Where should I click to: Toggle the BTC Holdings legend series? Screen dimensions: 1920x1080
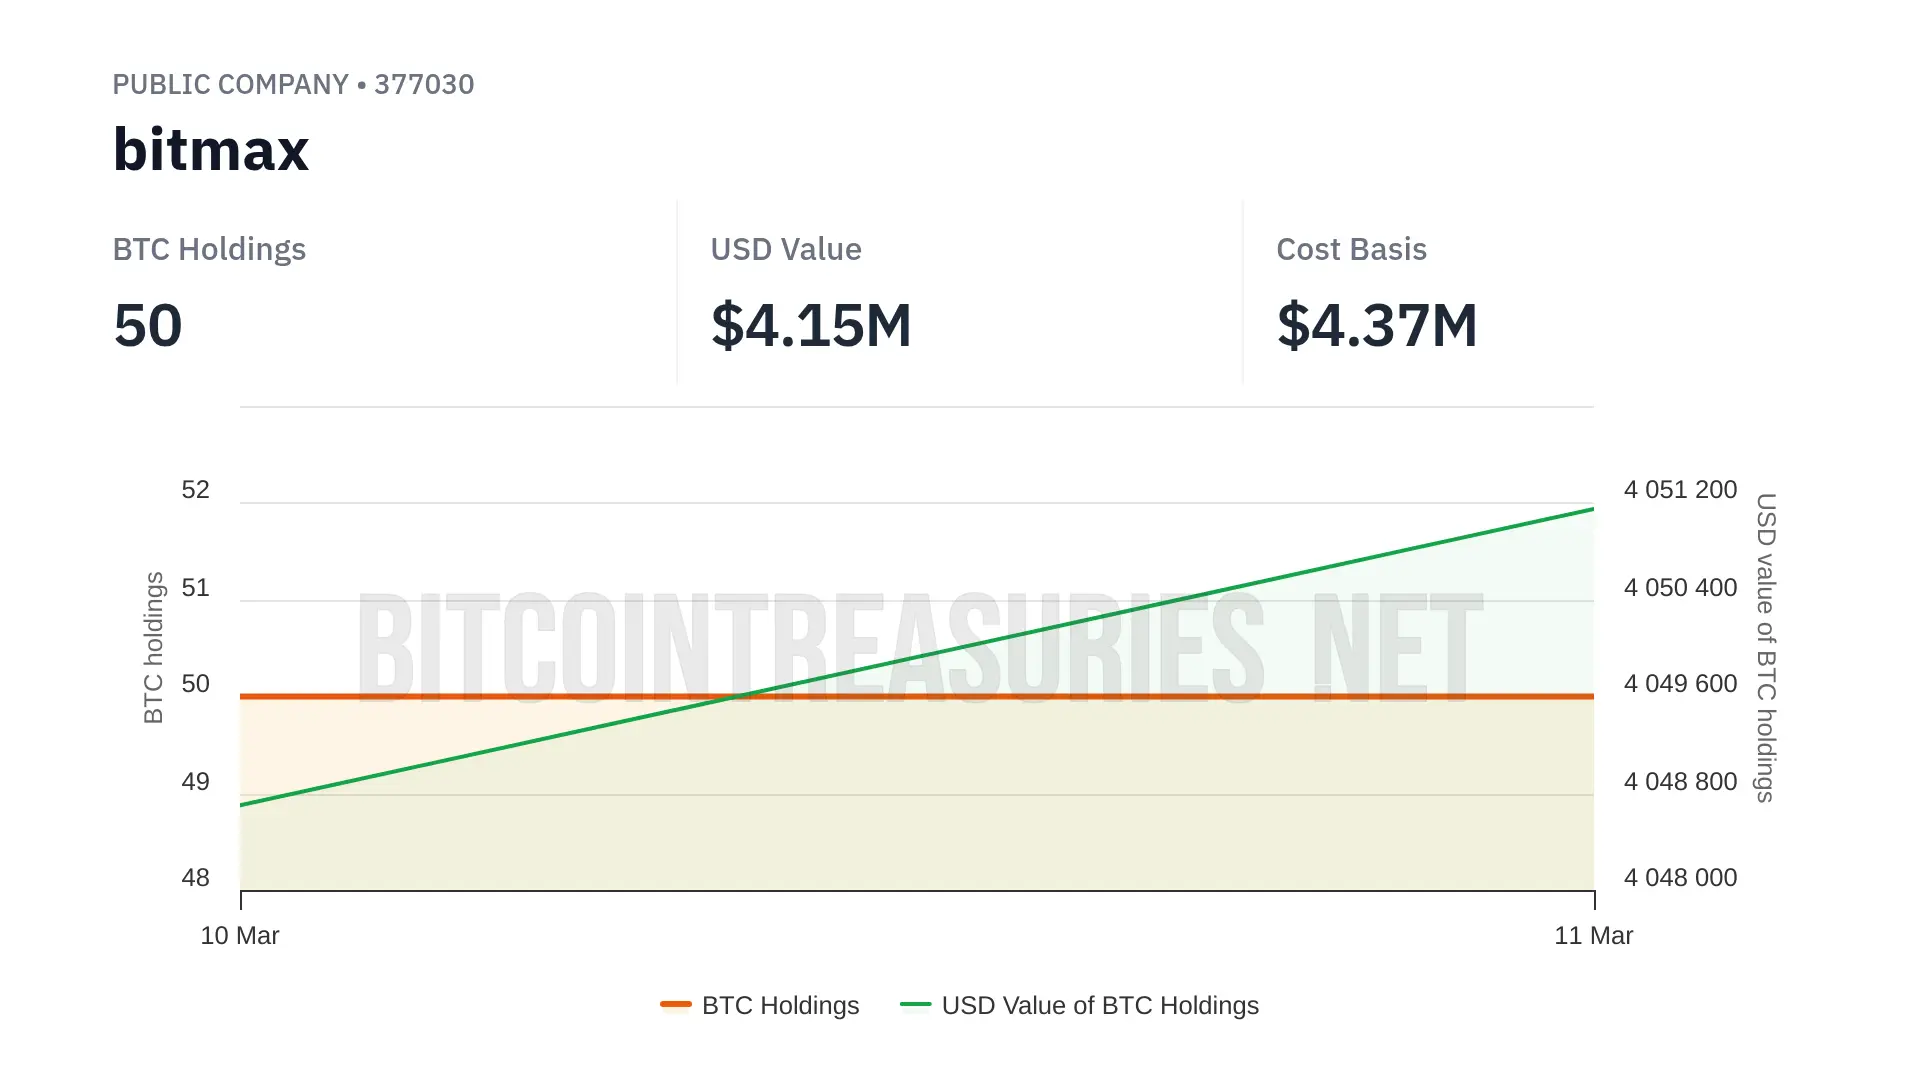[780, 1005]
